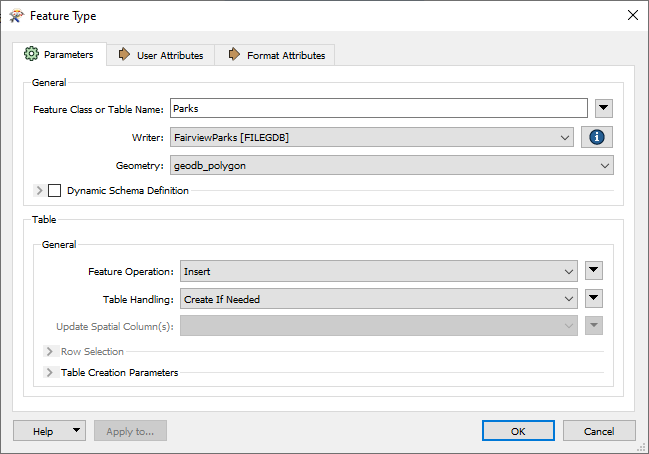Viewport: 649px width, 454px height.
Task: Open the Feature Operation dropdown set to Insert
Action: click(x=379, y=271)
